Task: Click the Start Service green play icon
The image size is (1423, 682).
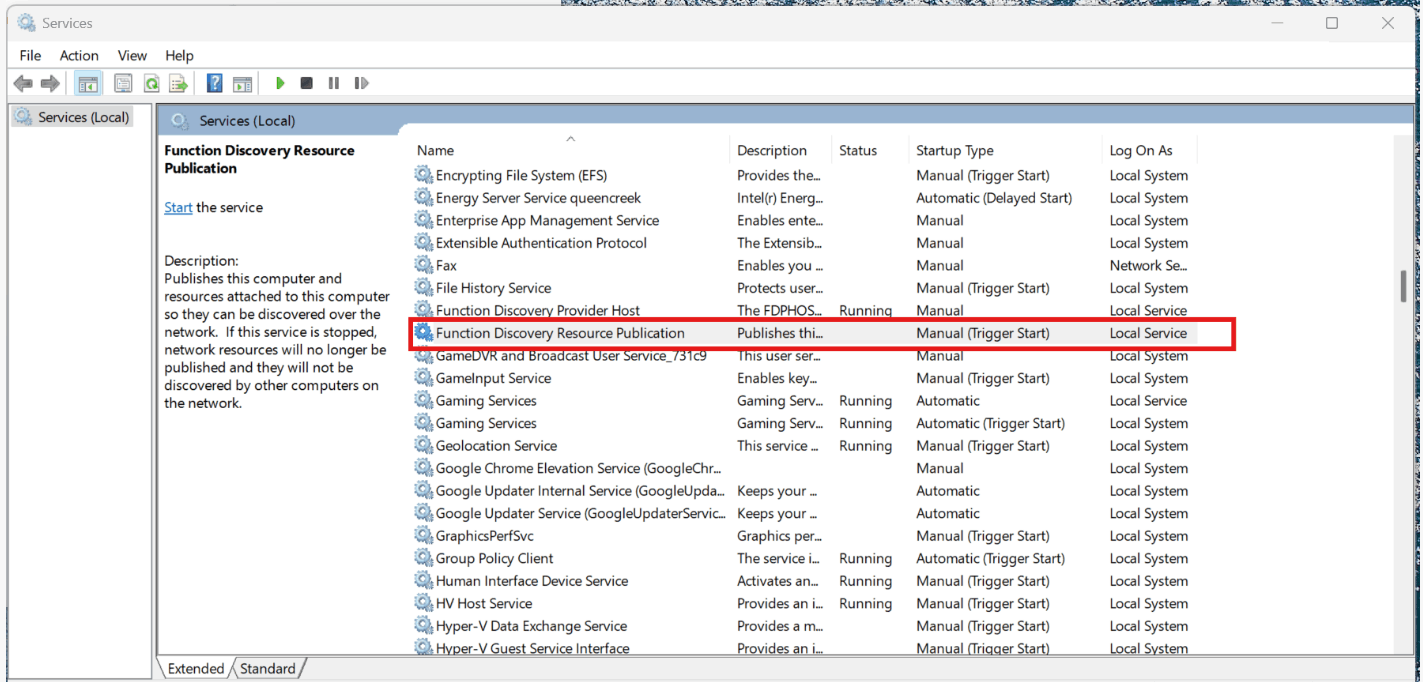Action: pos(280,83)
